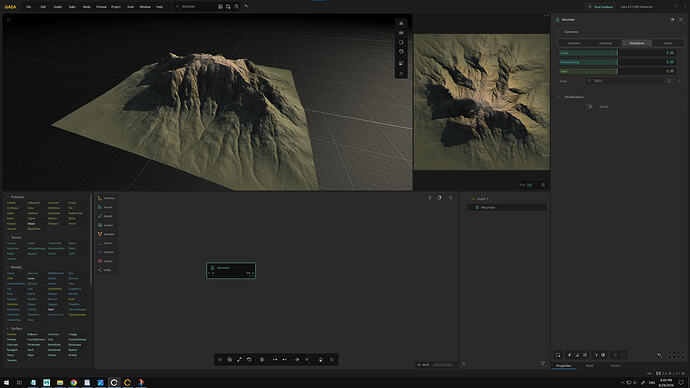
Task: Collapse the Primitives node library section
Action: [8, 197]
